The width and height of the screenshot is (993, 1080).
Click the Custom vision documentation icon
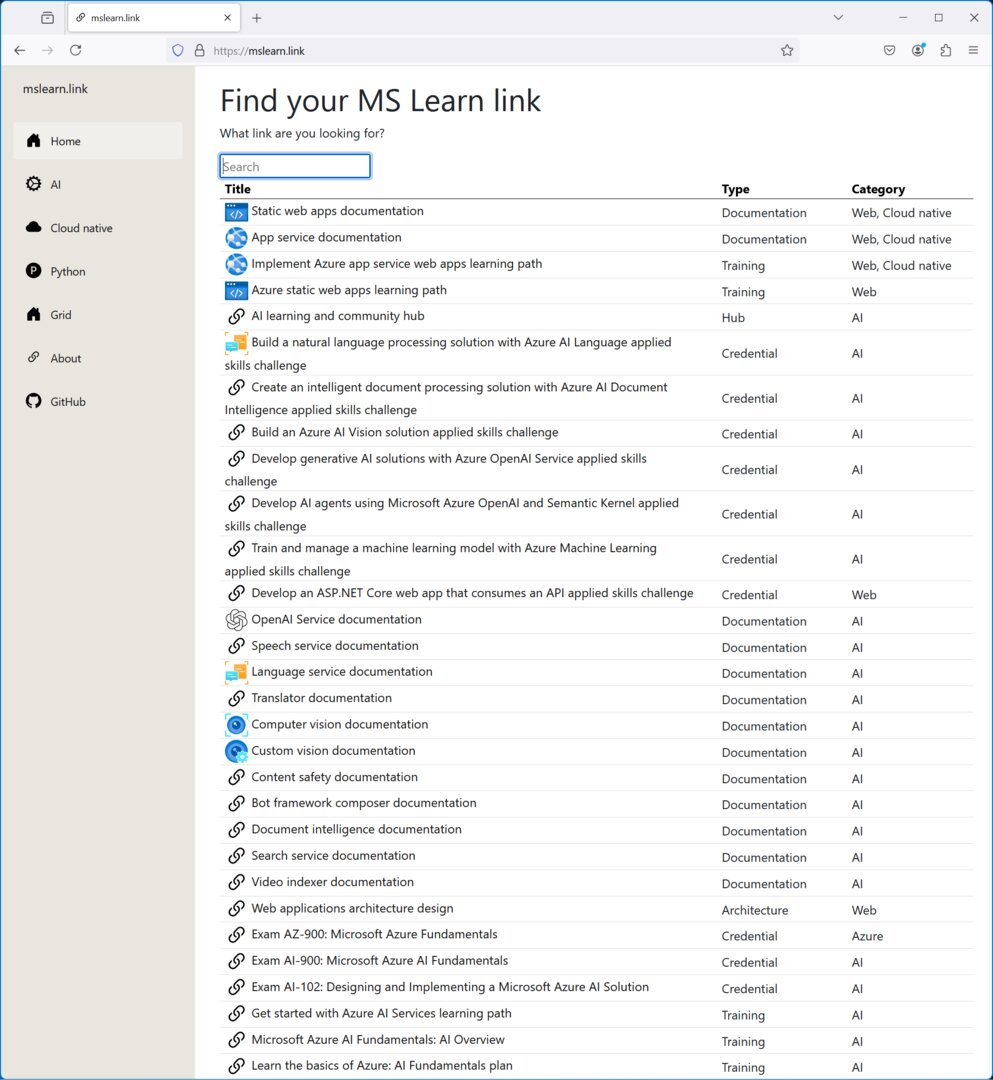click(x=236, y=751)
